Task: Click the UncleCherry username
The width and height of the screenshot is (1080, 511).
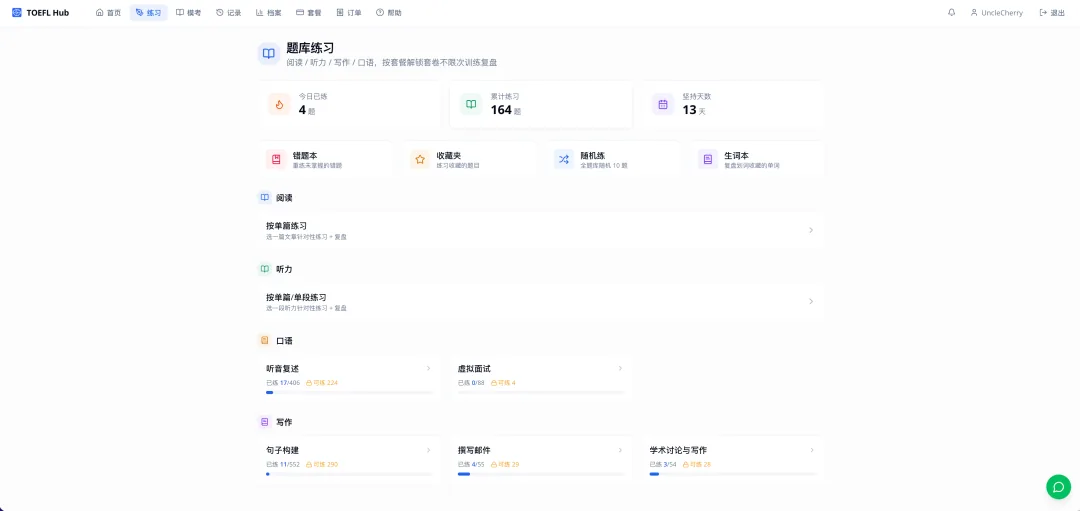Action: (x=1002, y=12)
